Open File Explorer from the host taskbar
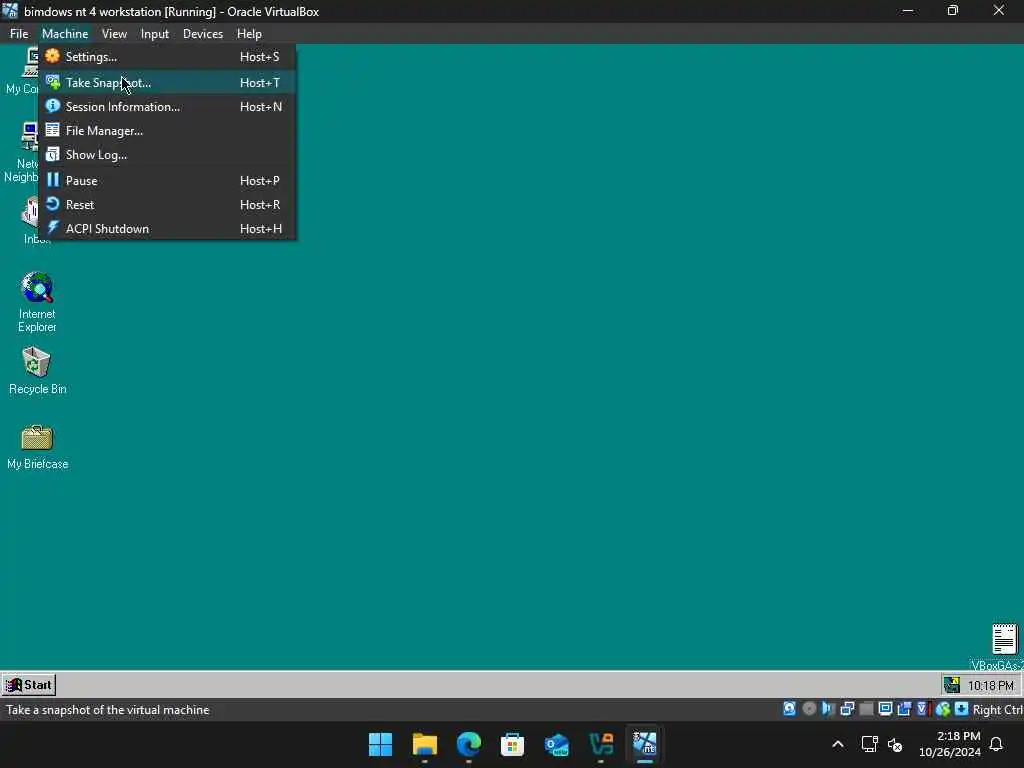Screen dimensions: 1024x768 click(424, 744)
